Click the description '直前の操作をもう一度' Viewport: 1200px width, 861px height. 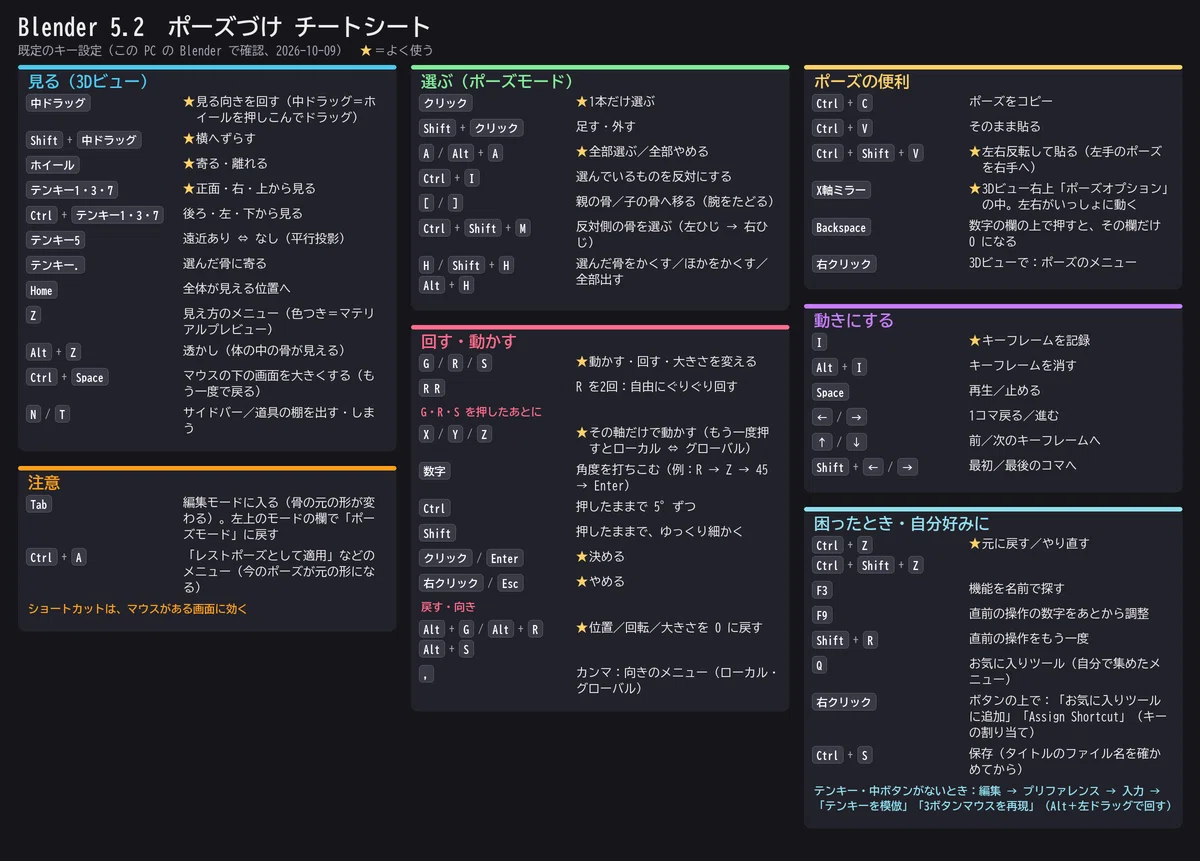coord(1028,639)
